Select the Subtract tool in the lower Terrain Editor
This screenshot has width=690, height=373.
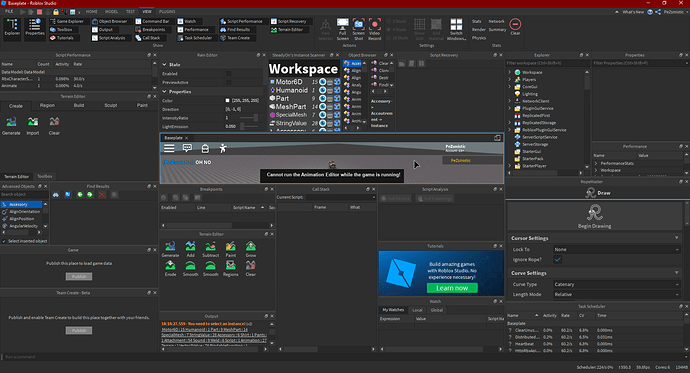(x=210, y=249)
